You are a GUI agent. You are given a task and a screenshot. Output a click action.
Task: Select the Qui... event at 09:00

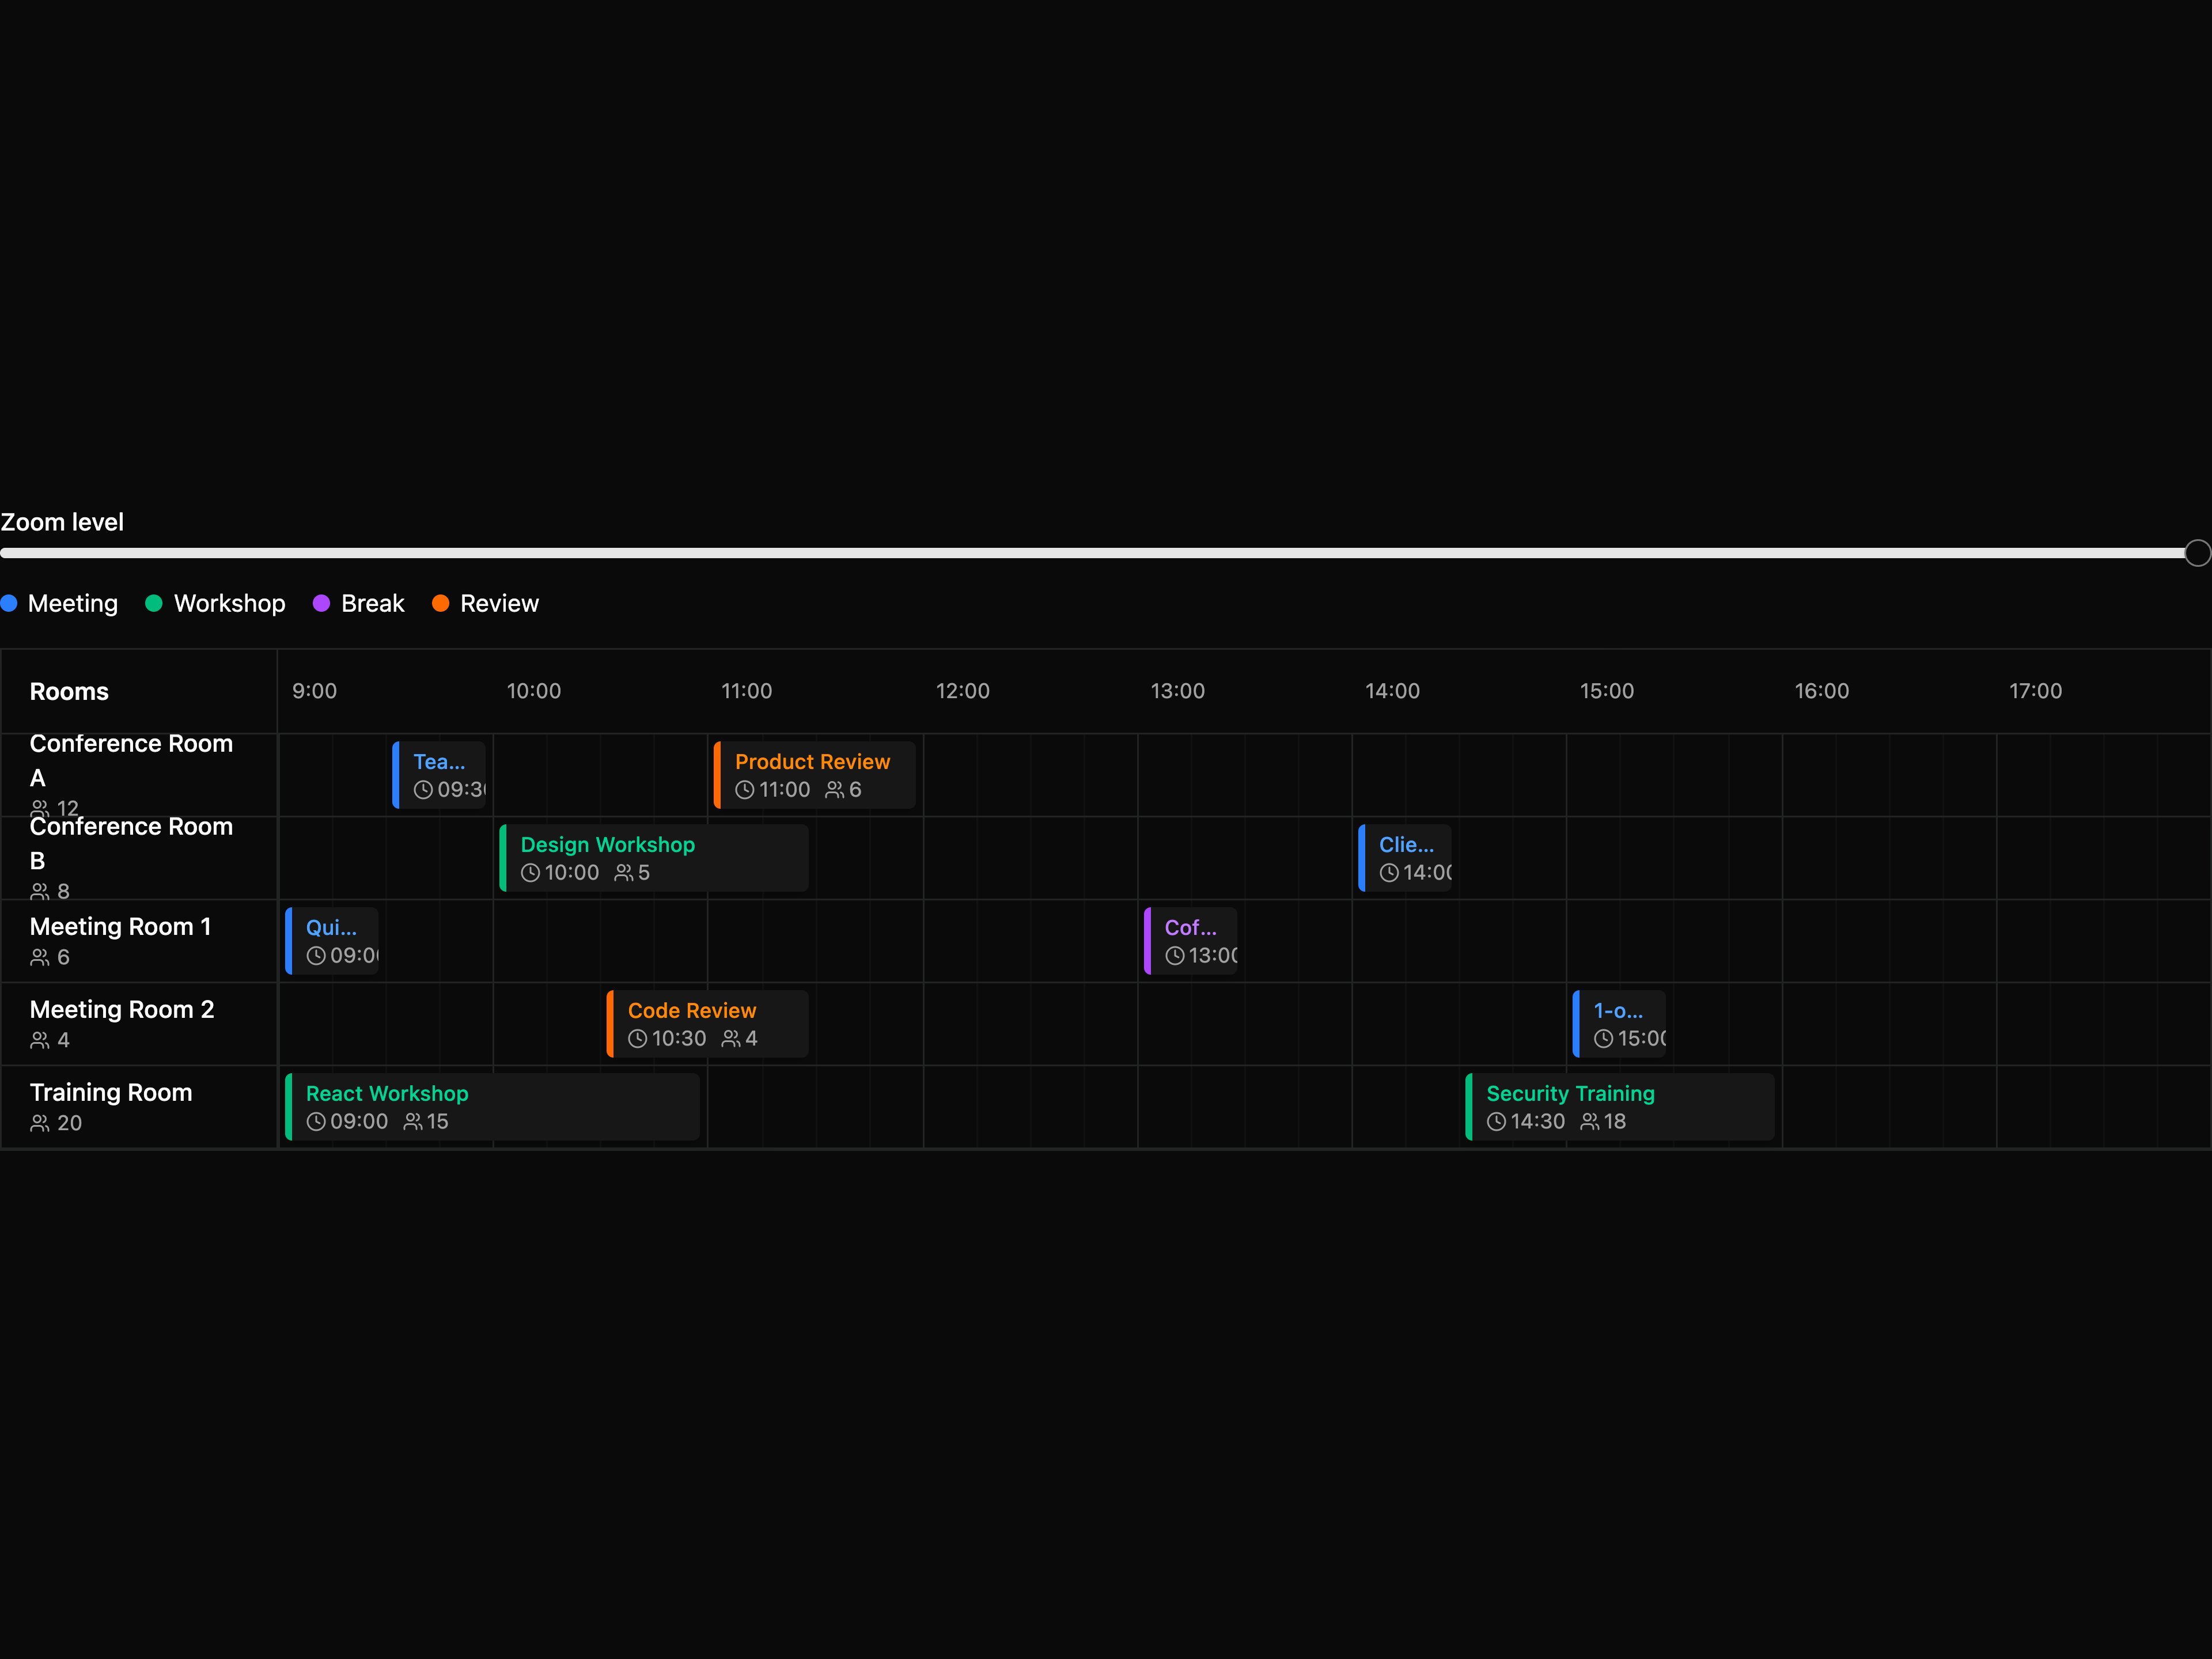[332, 941]
